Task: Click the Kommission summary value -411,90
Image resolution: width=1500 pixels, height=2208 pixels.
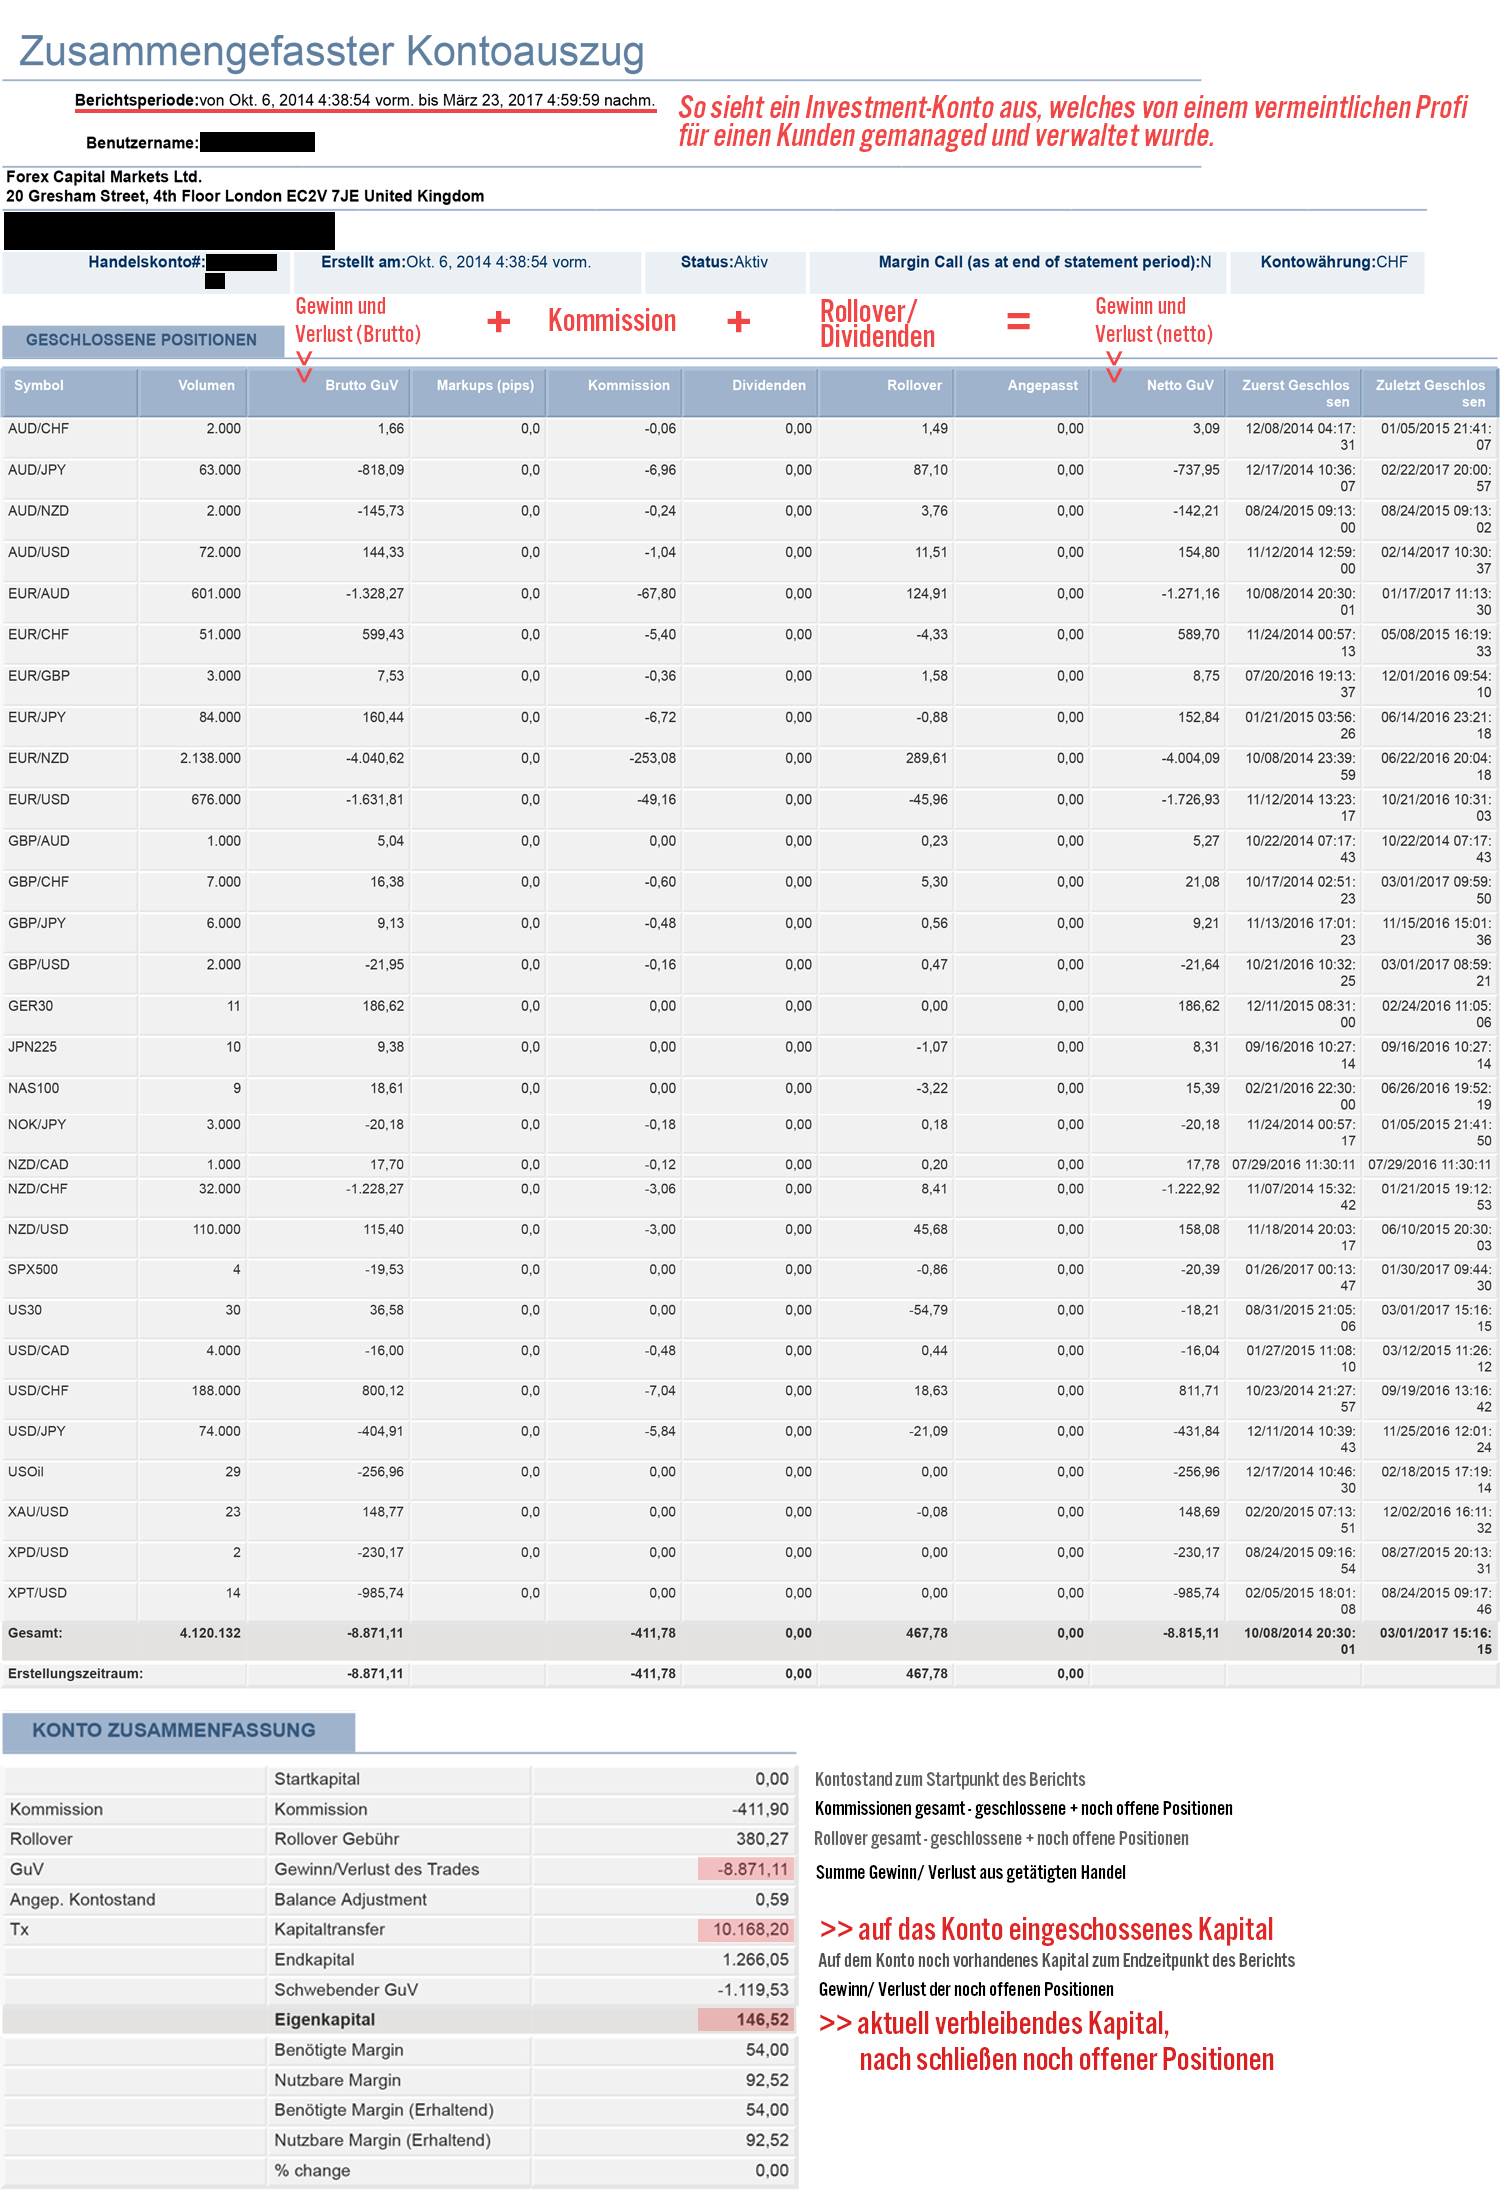Action: point(760,1809)
